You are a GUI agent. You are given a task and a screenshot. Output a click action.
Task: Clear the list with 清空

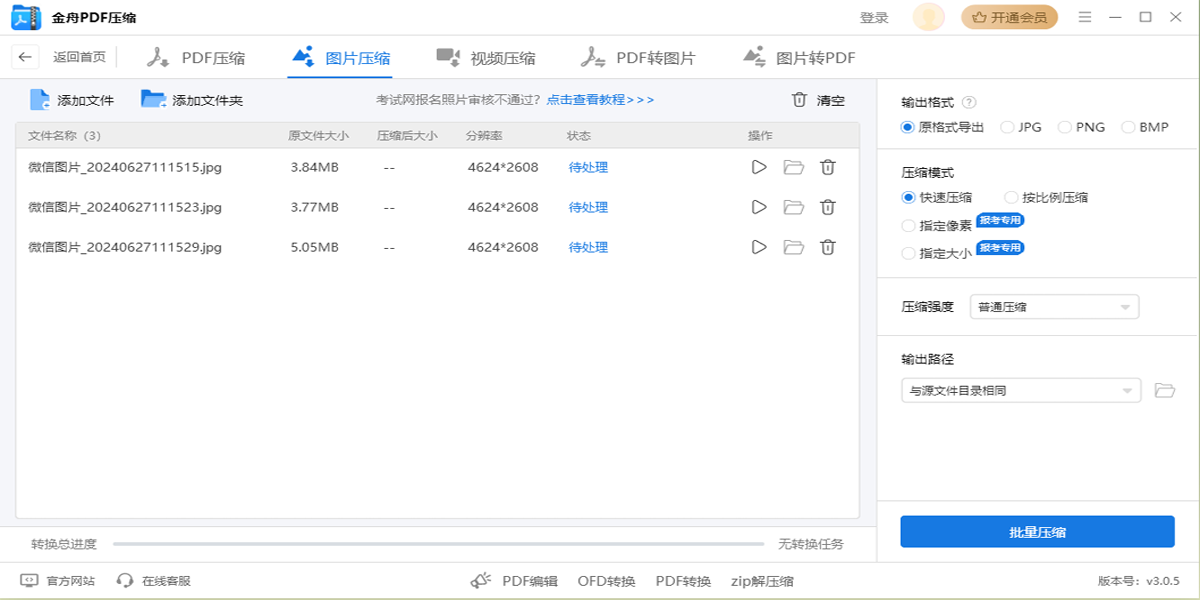click(818, 100)
